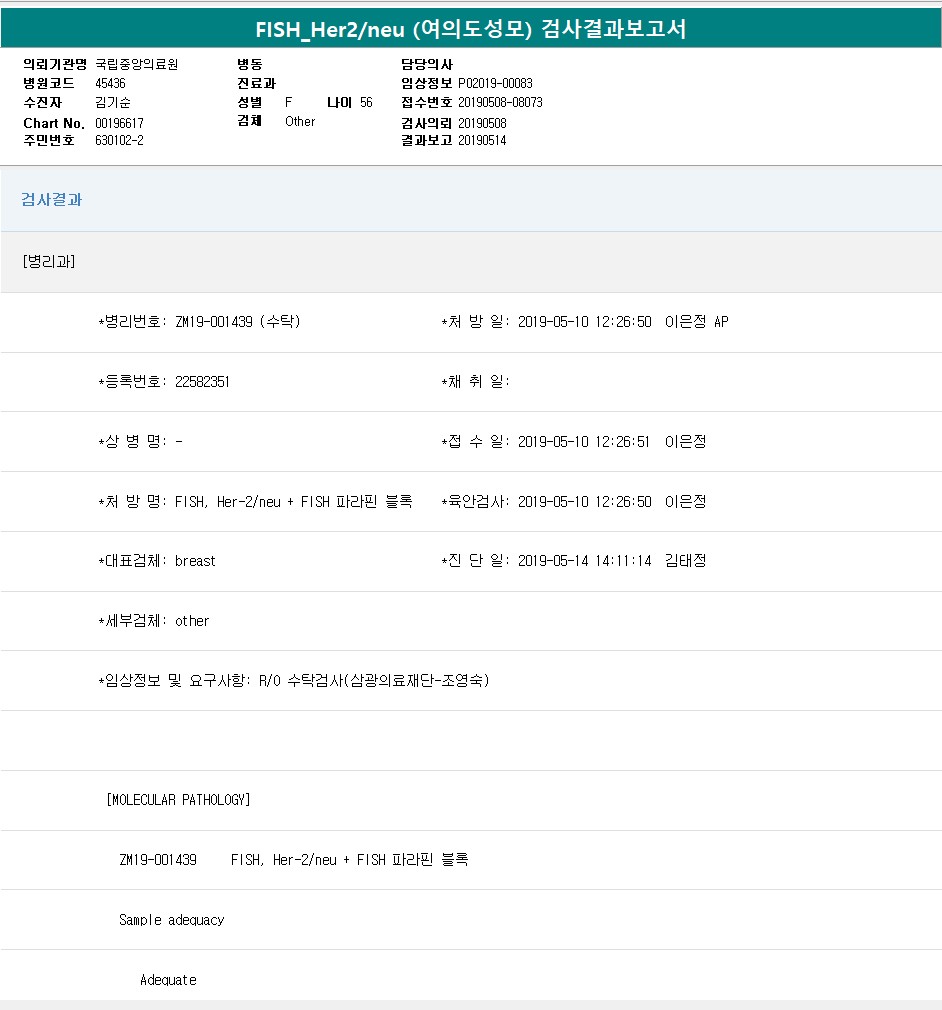Click representative specimen value 'breast'

(195, 561)
